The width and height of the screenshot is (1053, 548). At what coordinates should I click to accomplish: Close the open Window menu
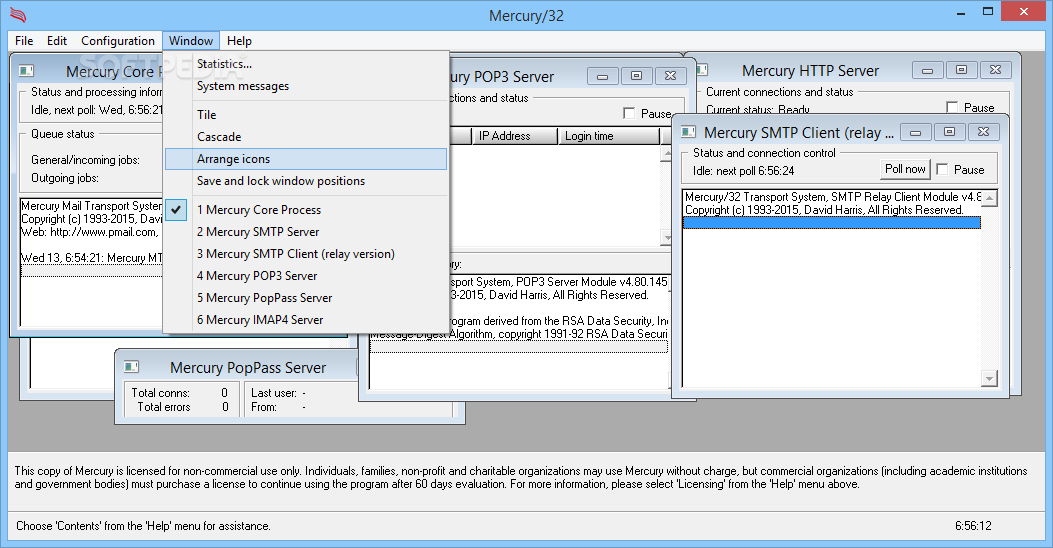click(191, 41)
